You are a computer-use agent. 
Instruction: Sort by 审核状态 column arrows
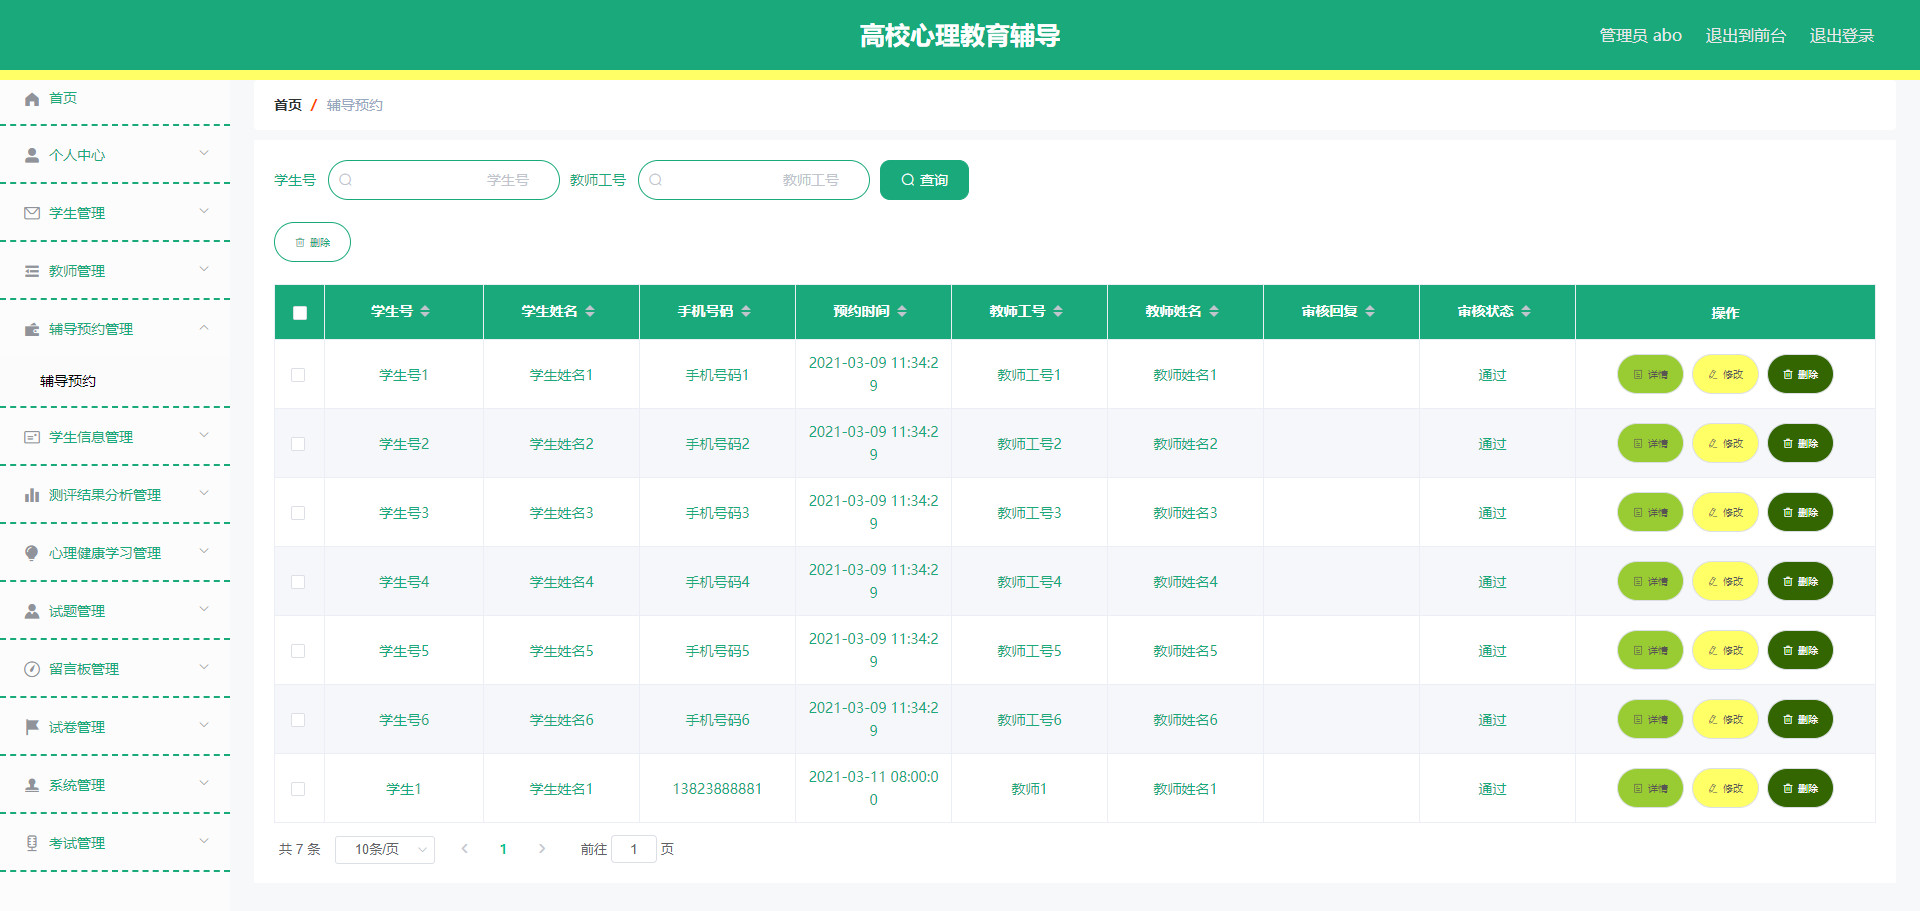pos(1526,312)
